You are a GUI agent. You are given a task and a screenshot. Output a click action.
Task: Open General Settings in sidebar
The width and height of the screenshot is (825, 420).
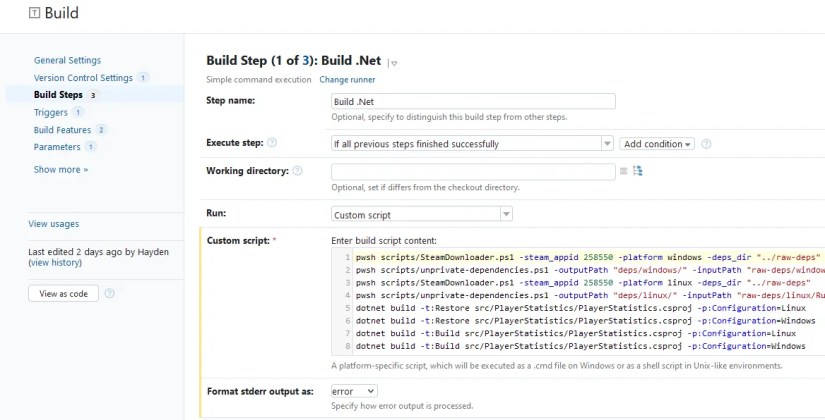point(67,60)
